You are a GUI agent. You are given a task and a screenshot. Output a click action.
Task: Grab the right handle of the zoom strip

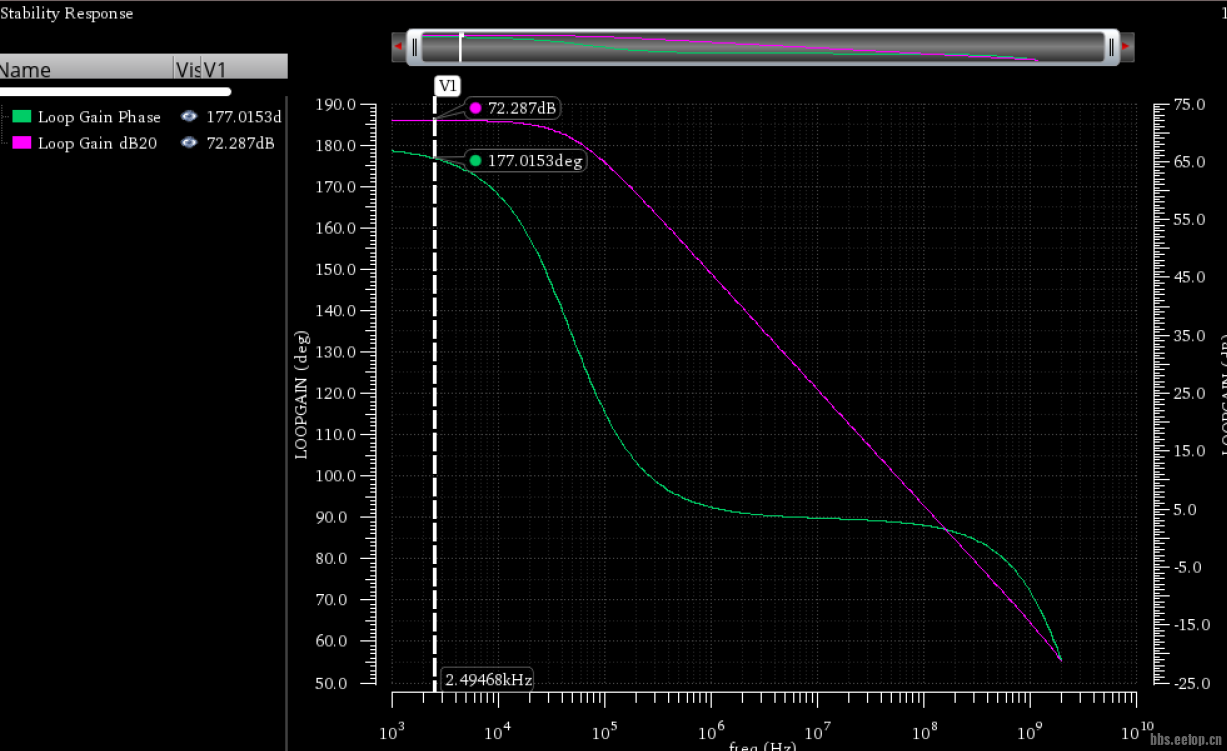[1111, 46]
